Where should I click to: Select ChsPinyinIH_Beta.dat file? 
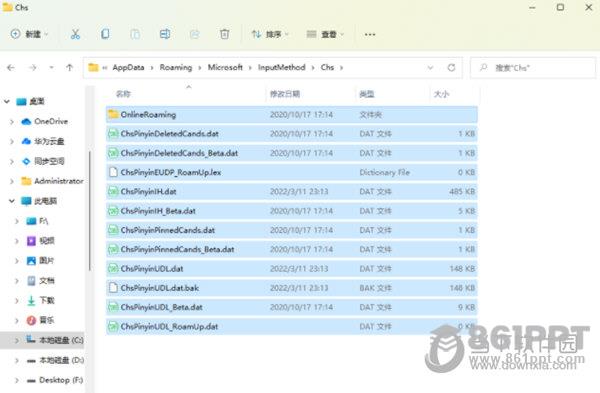(292, 211)
